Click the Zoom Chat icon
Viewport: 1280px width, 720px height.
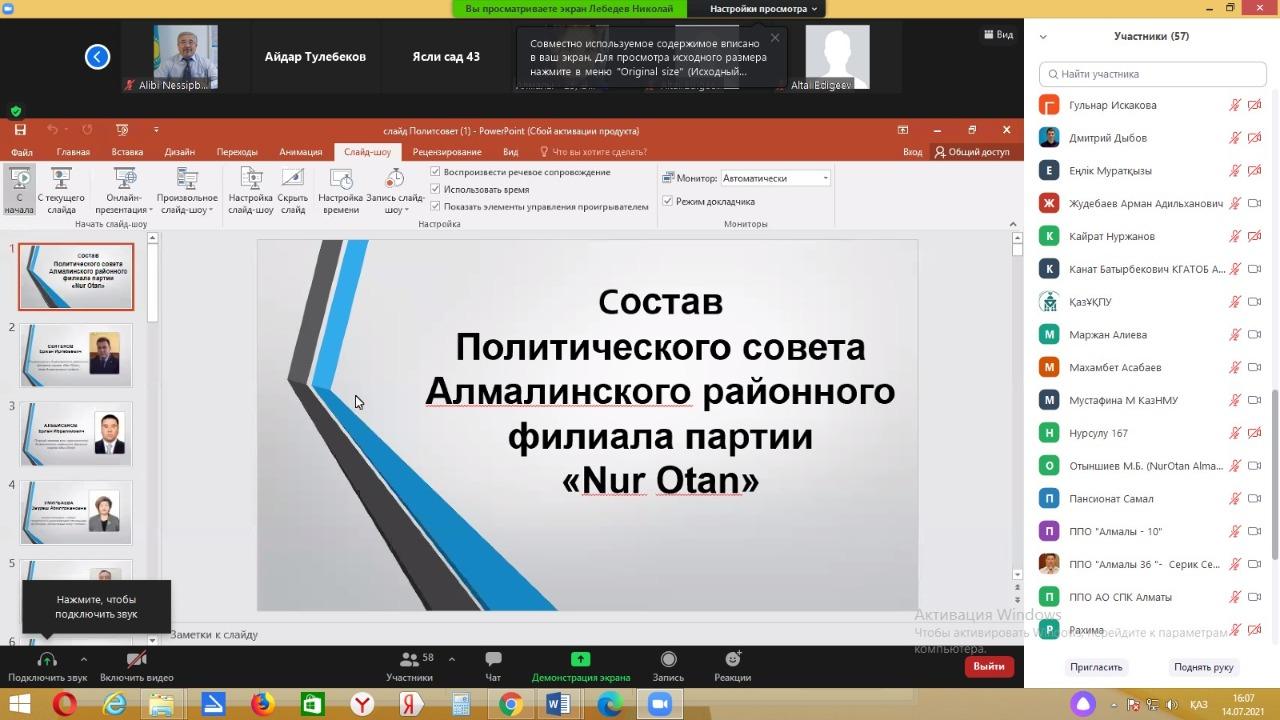[493, 660]
